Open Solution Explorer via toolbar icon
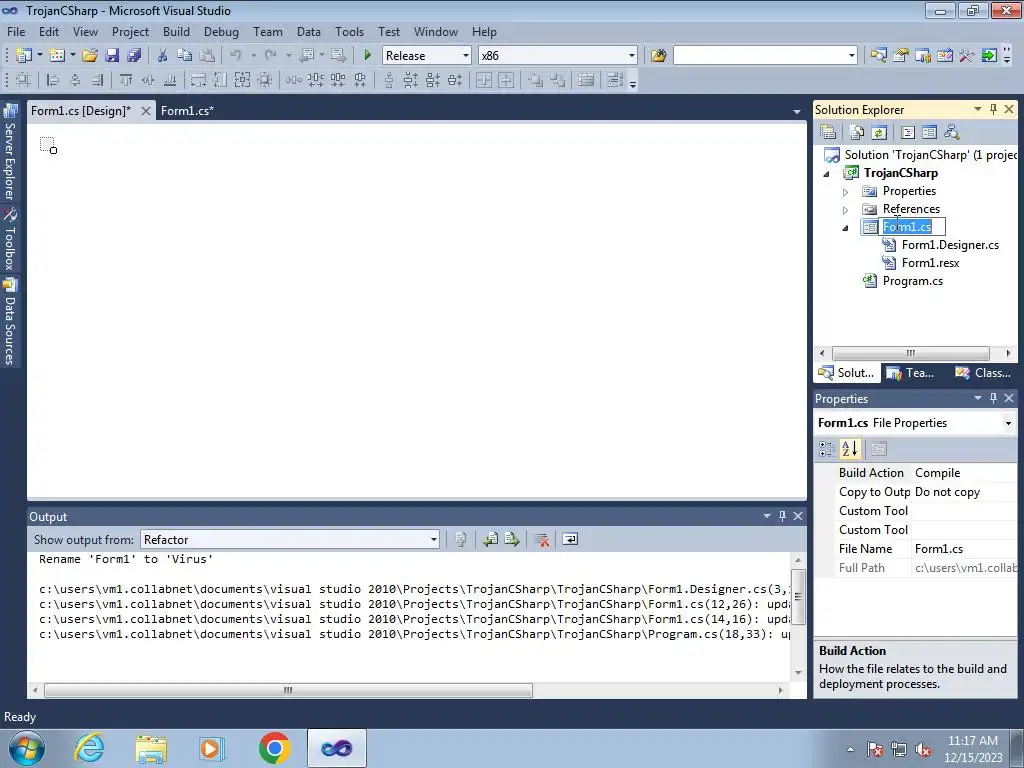 coord(878,56)
